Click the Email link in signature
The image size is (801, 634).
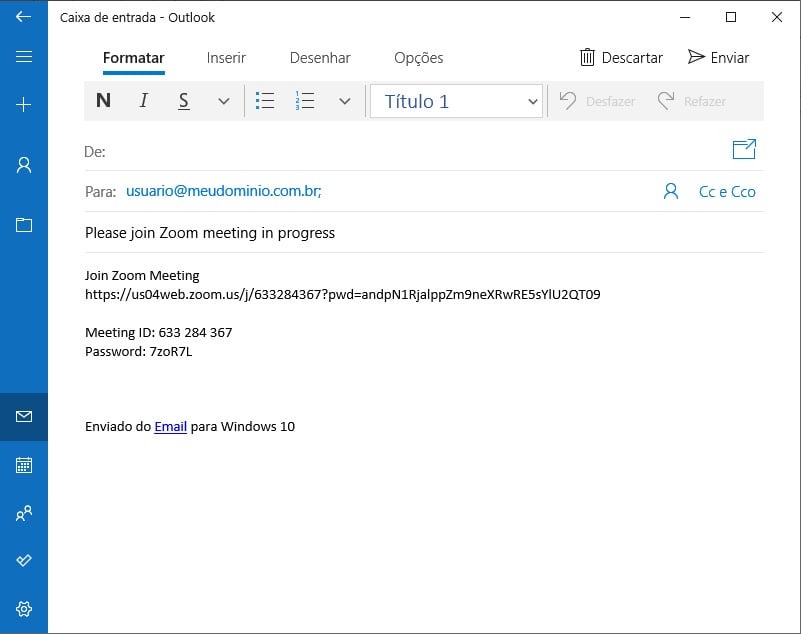(x=171, y=427)
